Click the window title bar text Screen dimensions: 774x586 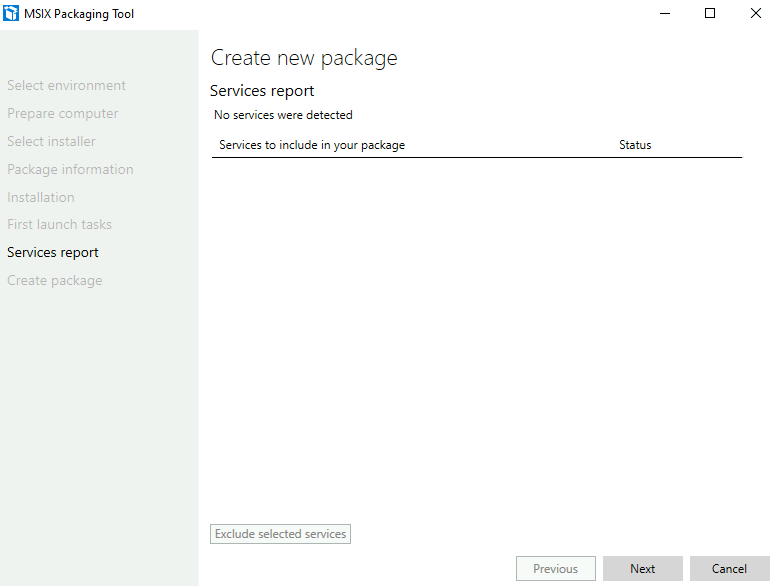[x=79, y=14]
